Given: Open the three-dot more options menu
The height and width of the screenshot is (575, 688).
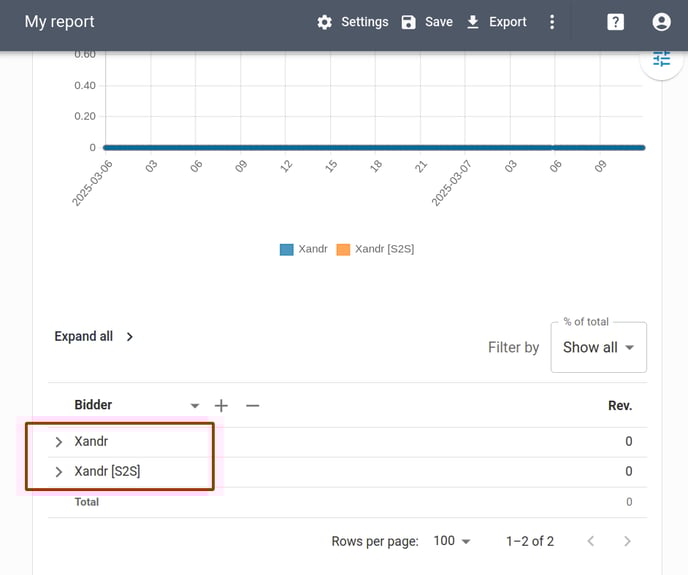Looking at the screenshot, I should [552, 22].
